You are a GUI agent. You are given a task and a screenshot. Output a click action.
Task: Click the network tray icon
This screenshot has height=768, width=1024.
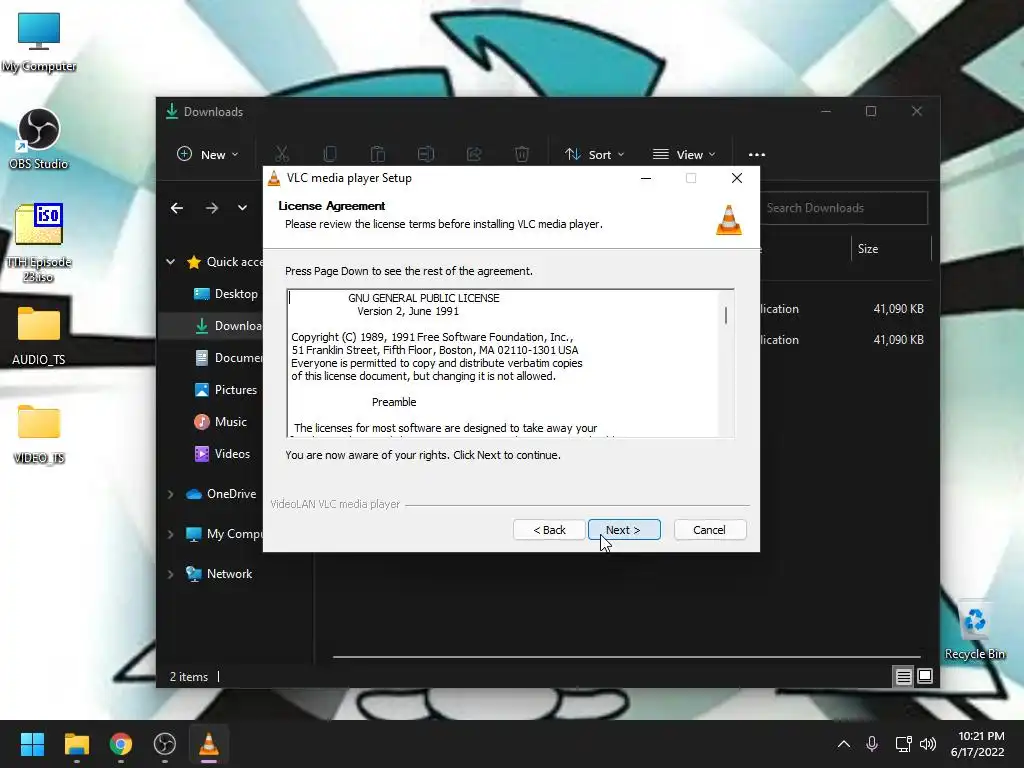coord(903,744)
